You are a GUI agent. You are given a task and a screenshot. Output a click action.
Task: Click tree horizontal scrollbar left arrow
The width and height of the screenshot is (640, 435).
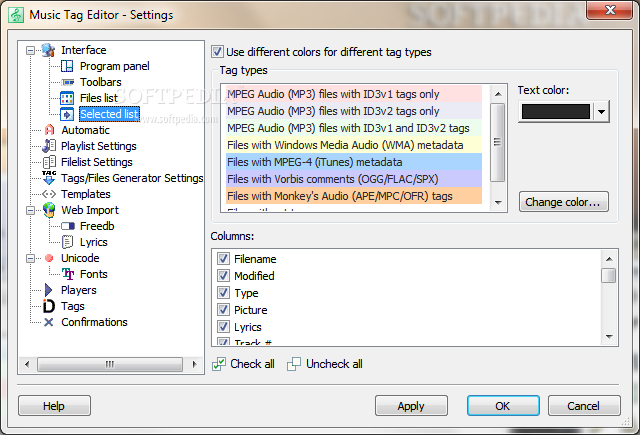point(27,364)
